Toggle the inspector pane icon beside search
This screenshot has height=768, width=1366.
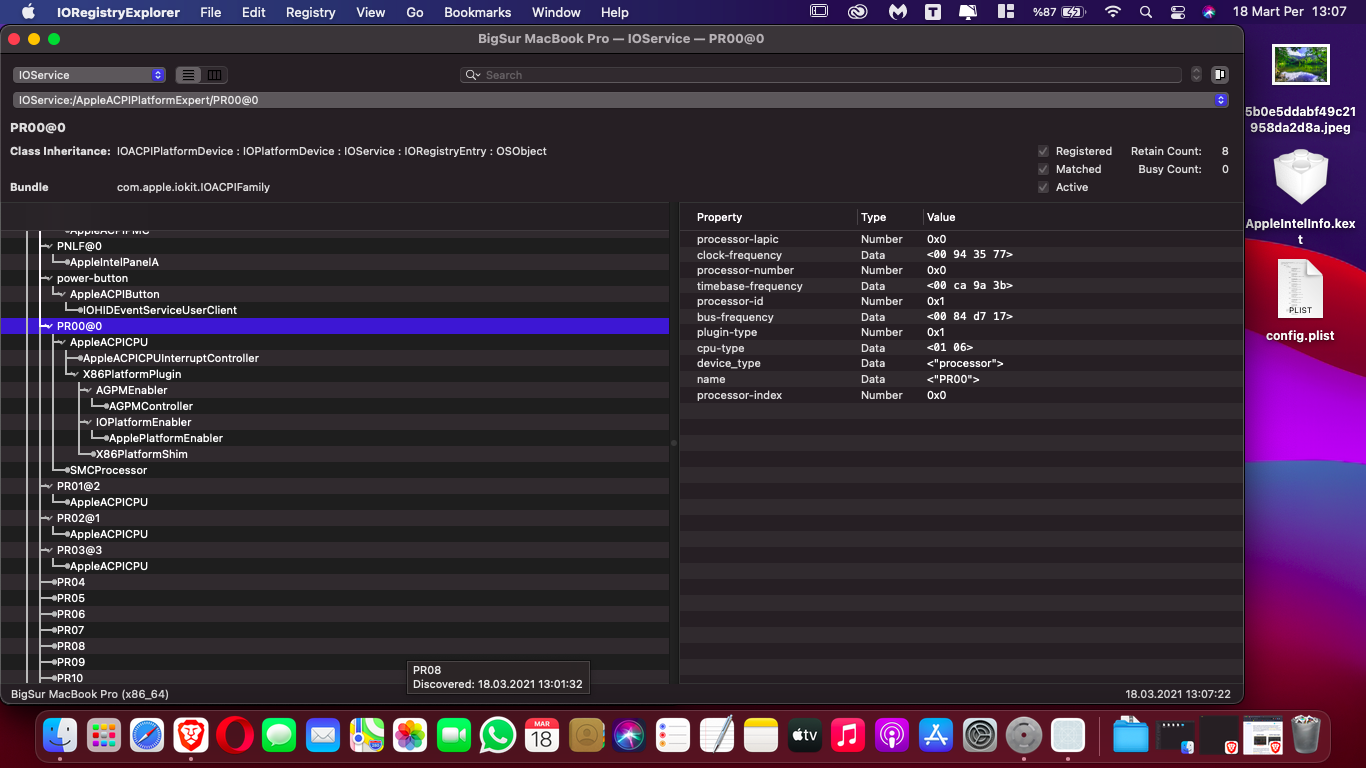tap(1219, 75)
